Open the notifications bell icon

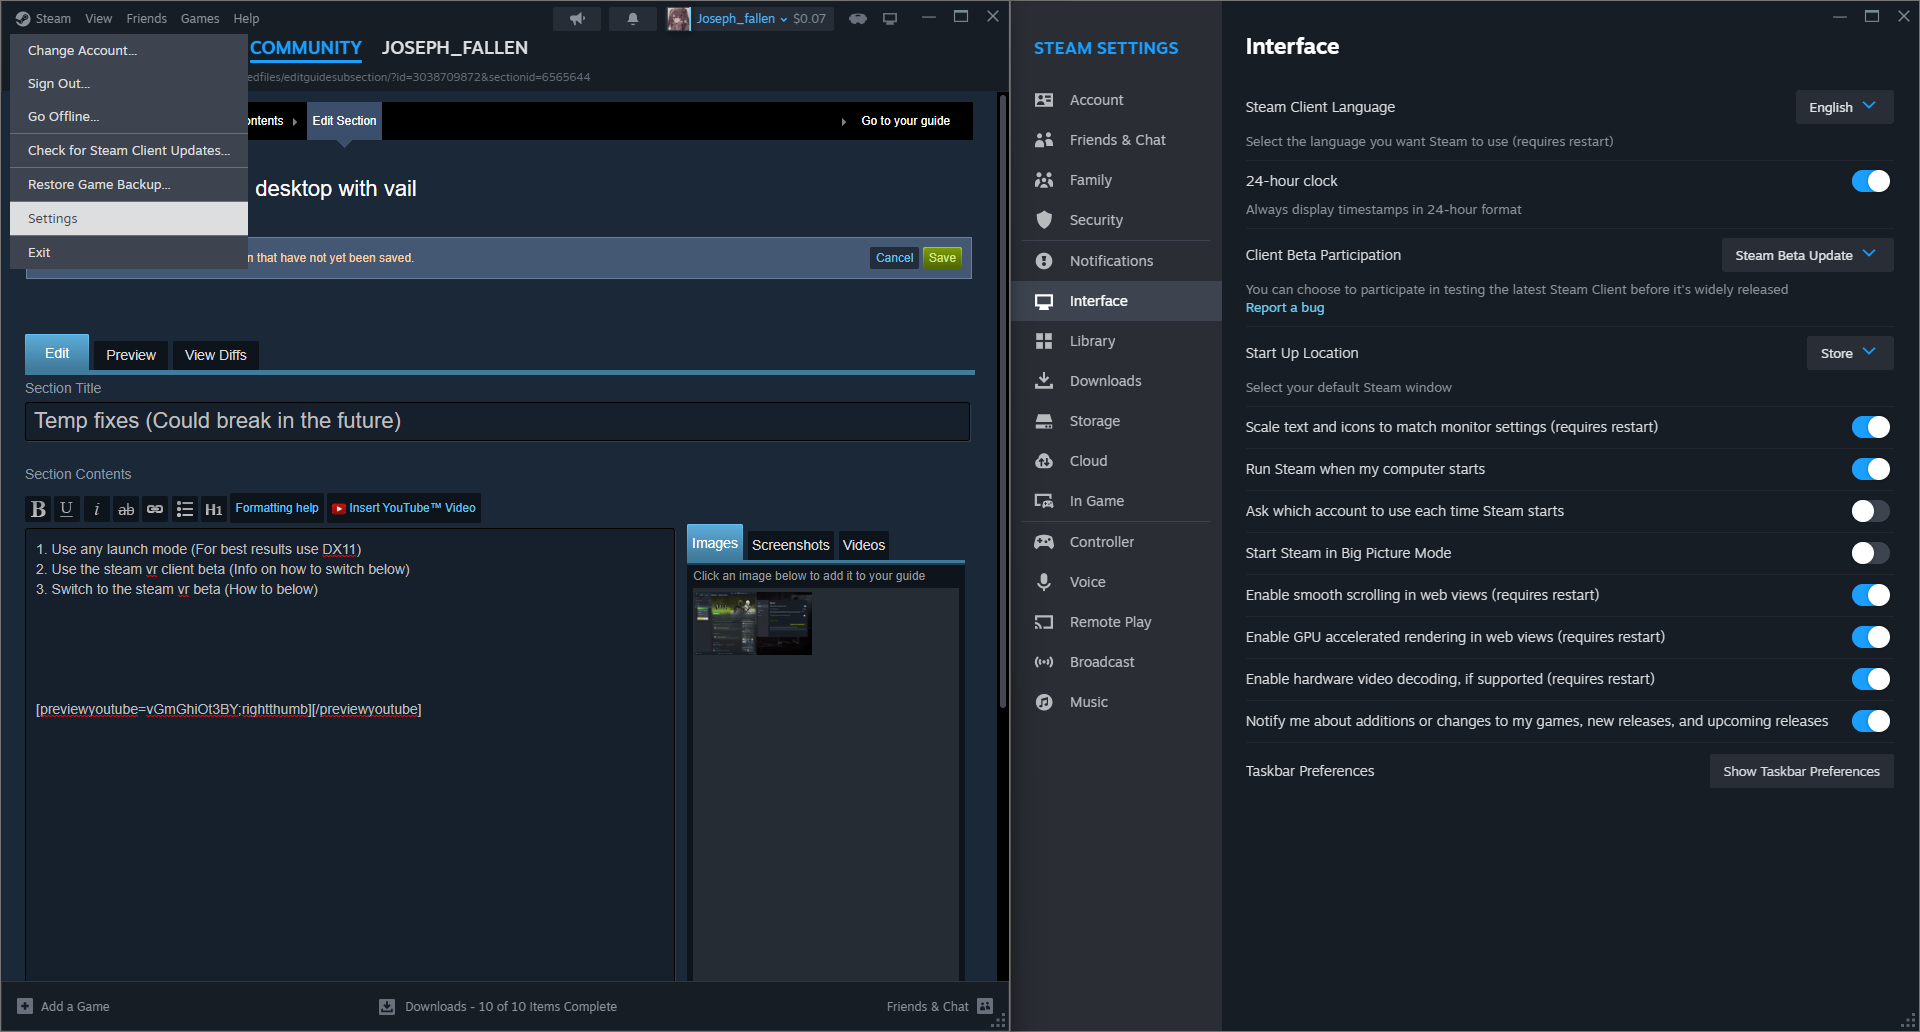(633, 18)
